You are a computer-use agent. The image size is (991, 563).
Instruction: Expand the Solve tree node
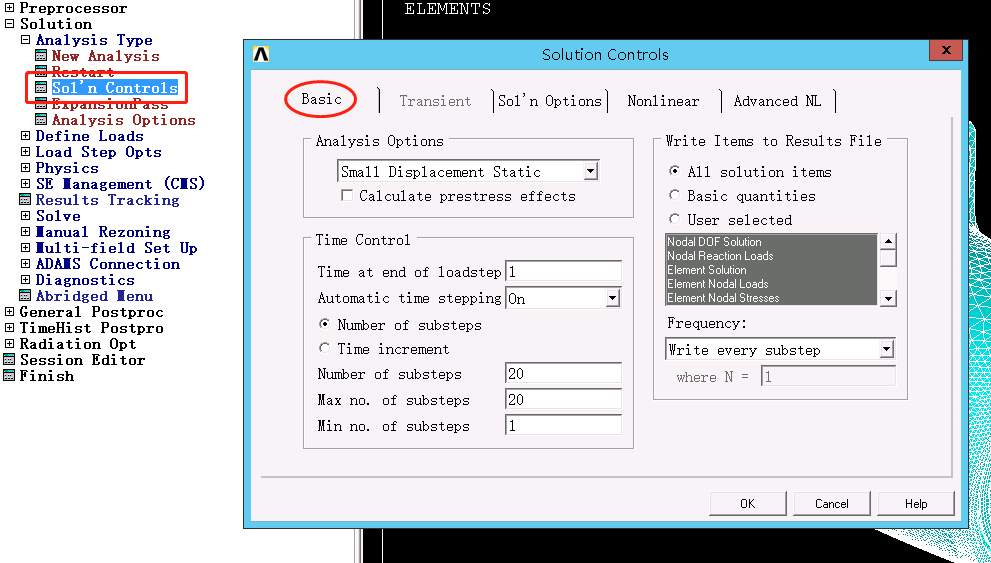click(25, 215)
